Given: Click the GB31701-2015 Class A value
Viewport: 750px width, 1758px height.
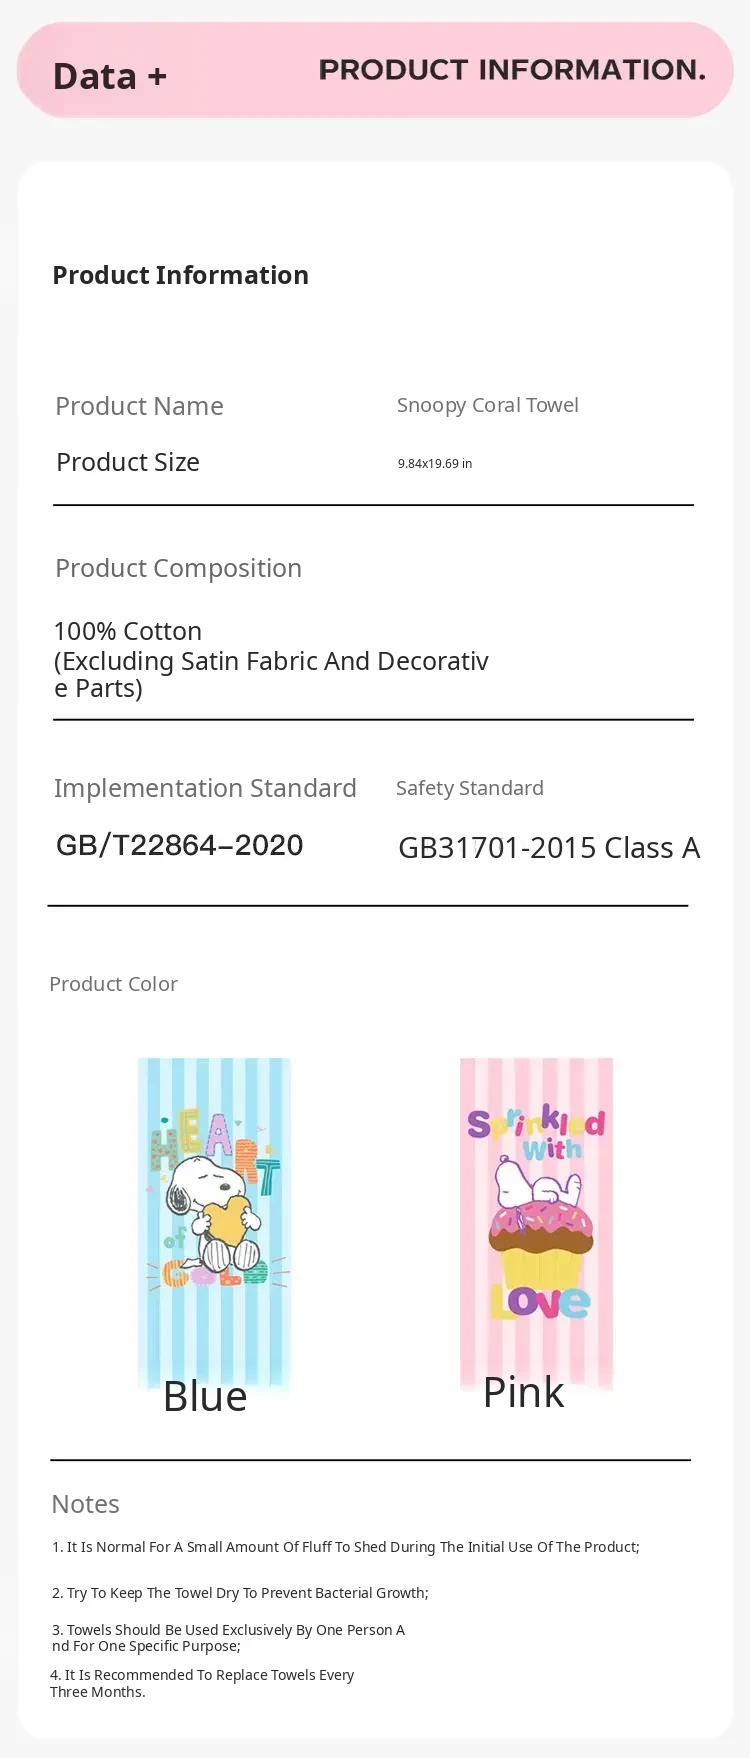Looking at the screenshot, I should [x=548, y=848].
